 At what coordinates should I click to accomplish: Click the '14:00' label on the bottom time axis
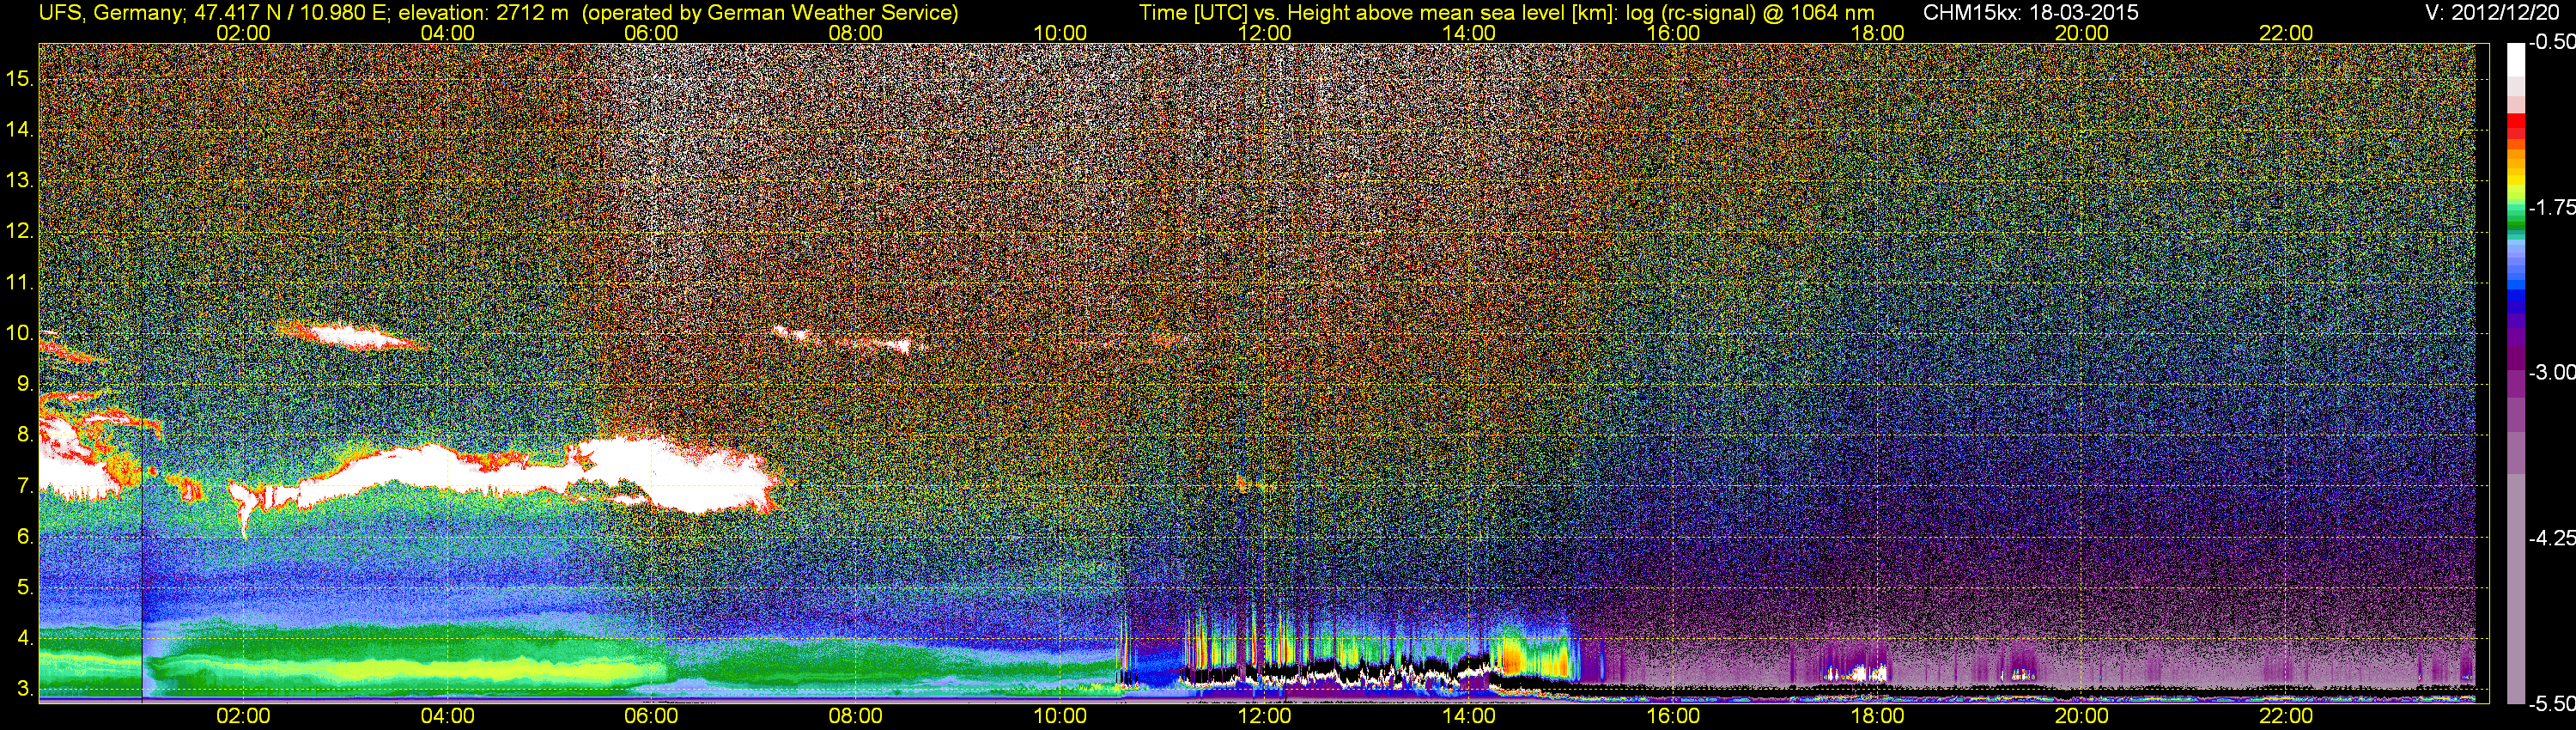[x=1469, y=716]
